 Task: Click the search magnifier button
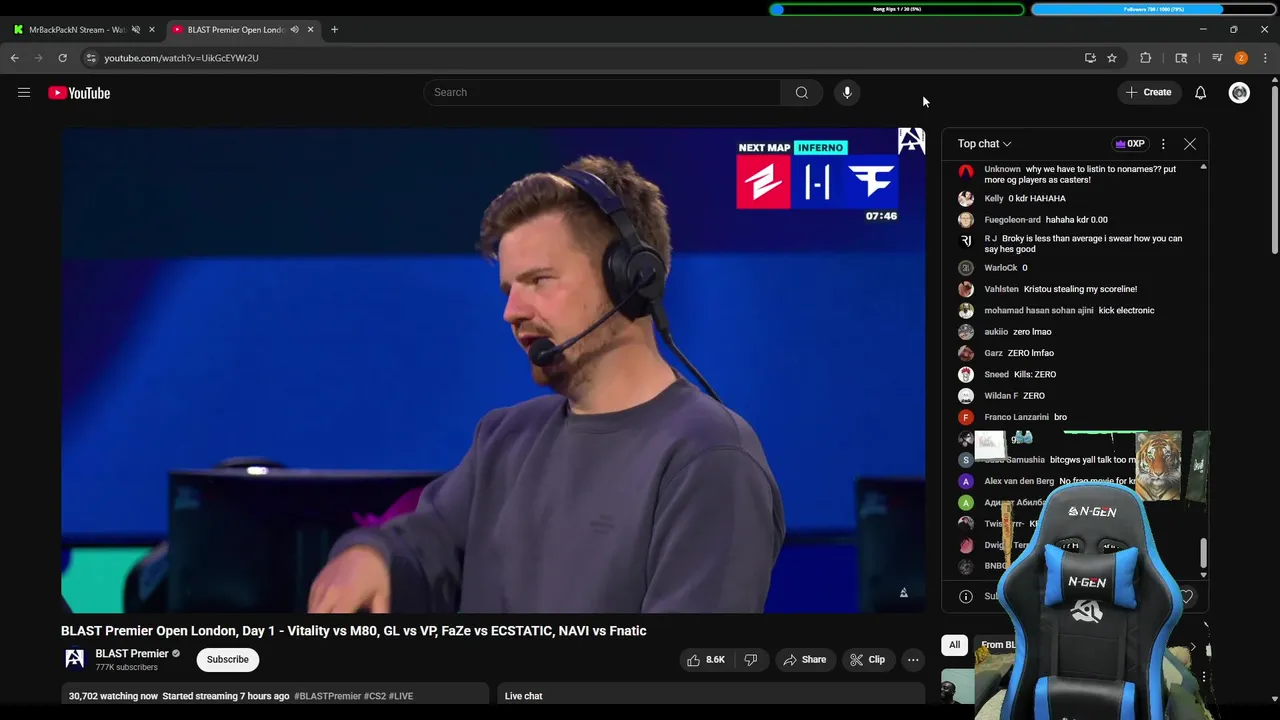(x=801, y=92)
